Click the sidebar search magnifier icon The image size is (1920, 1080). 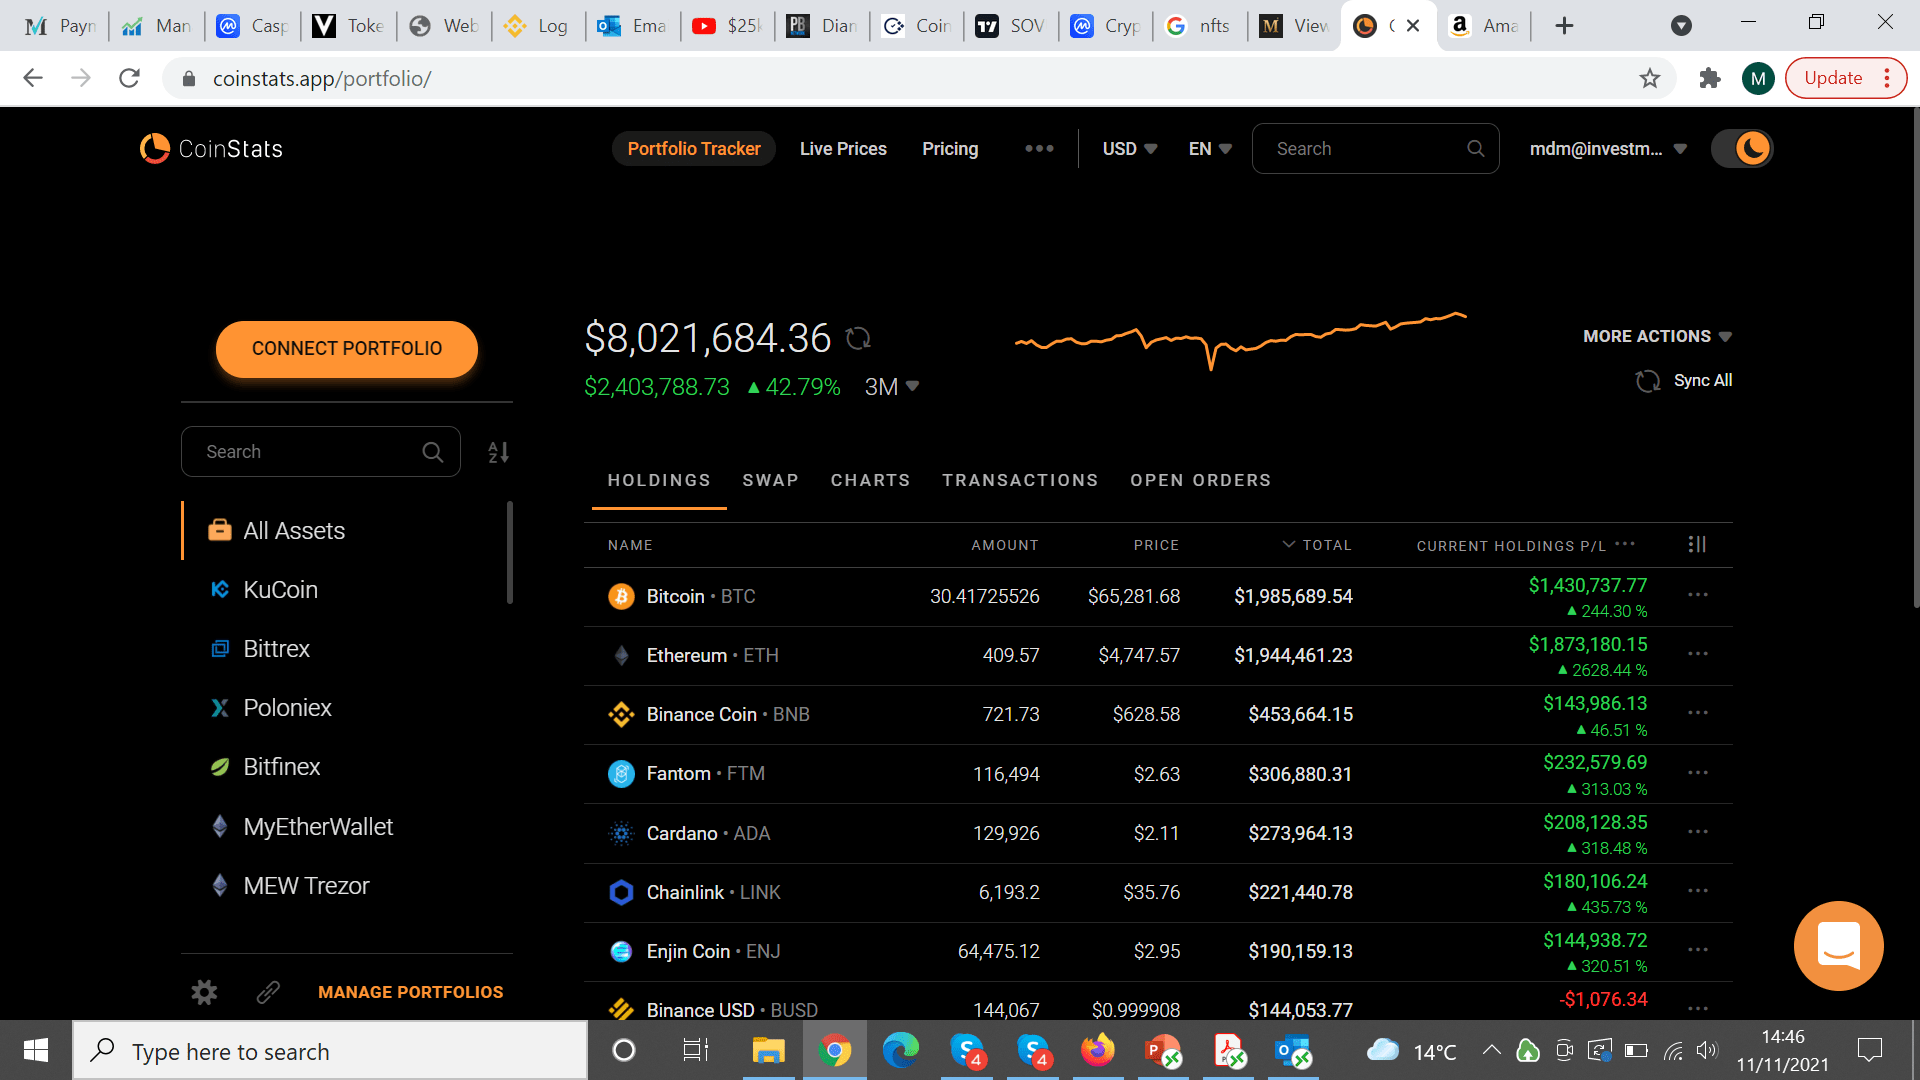(432, 452)
